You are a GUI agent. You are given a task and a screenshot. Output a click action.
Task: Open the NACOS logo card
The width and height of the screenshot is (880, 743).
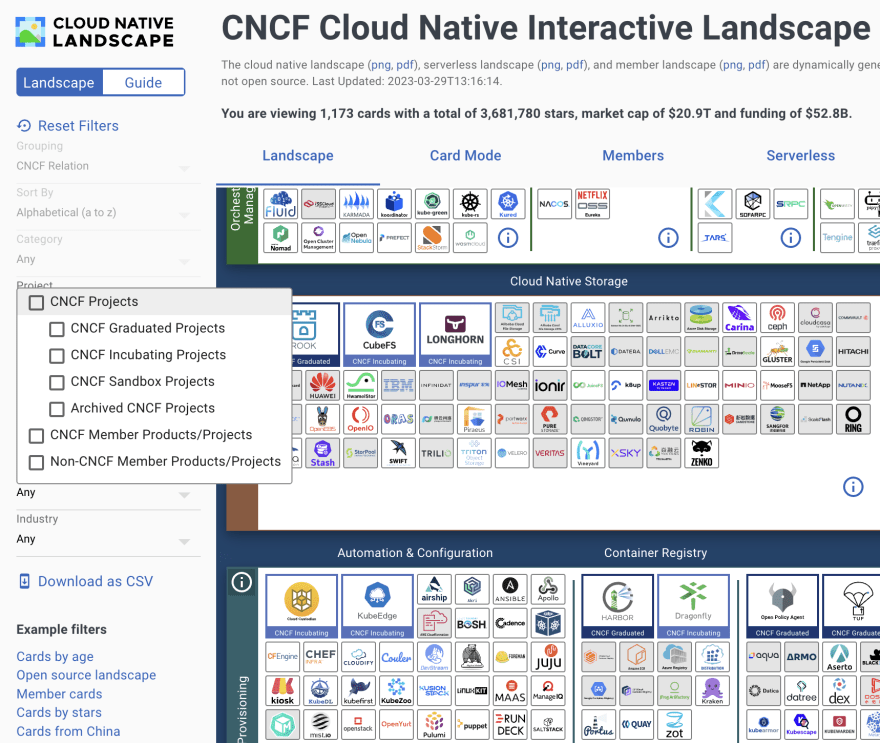pos(554,204)
